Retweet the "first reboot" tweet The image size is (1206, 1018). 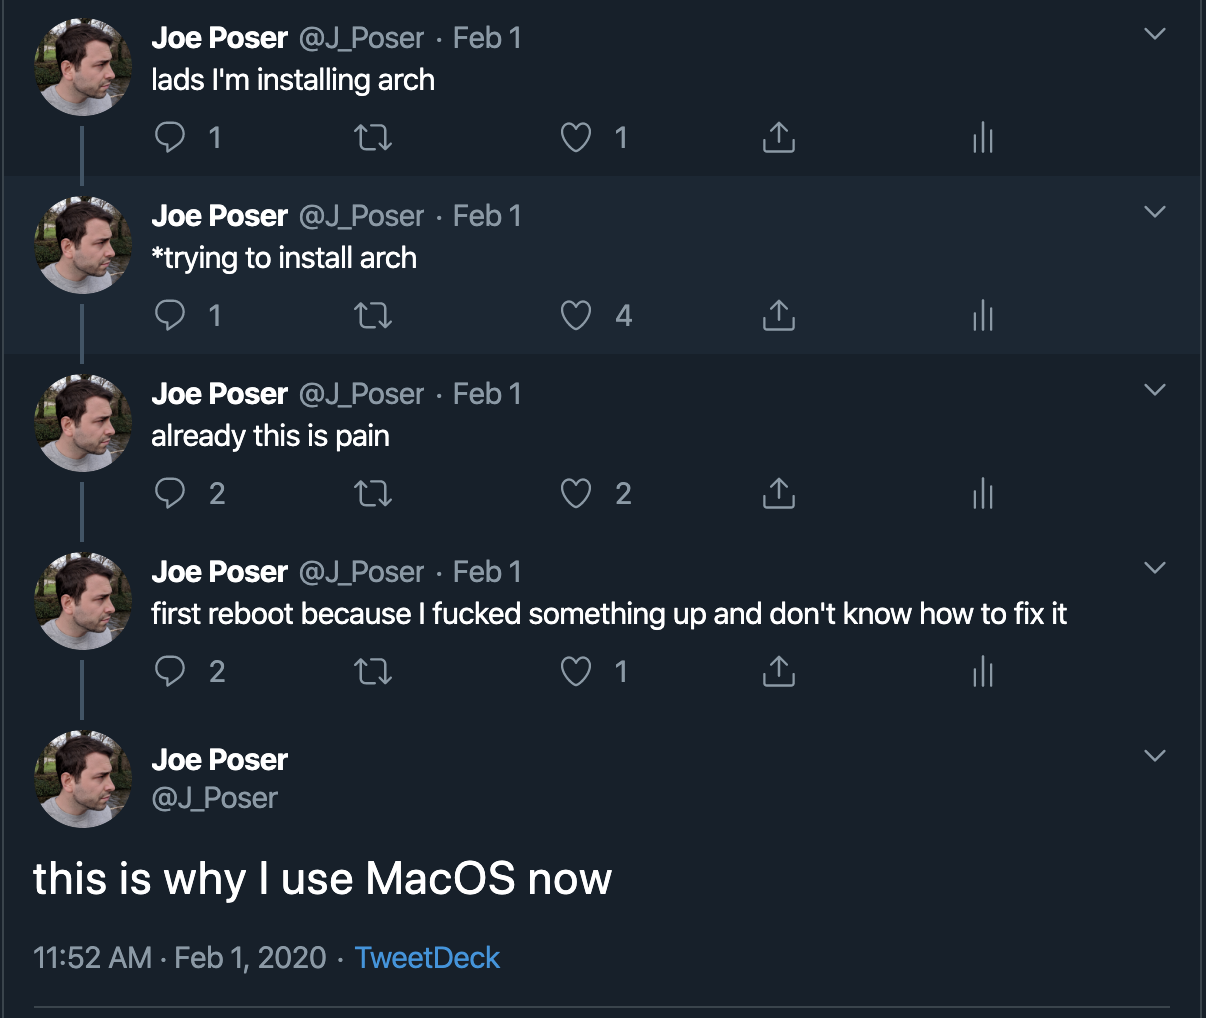tap(373, 672)
